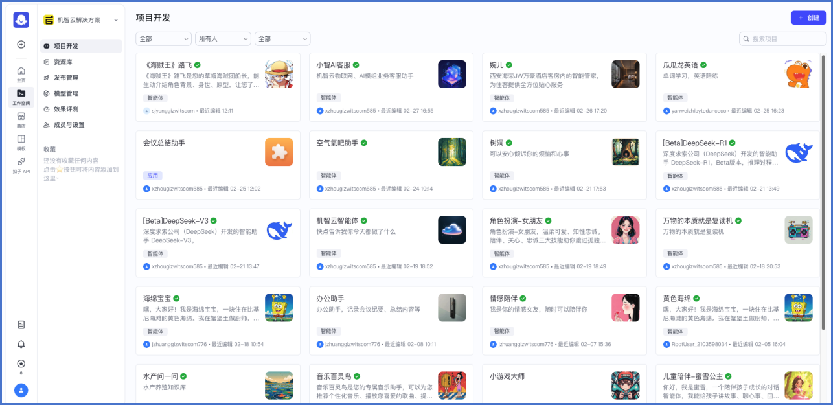This screenshot has height=405, width=833.
Task: Open the blue user avatar at bottom left
Action: click(21, 391)
